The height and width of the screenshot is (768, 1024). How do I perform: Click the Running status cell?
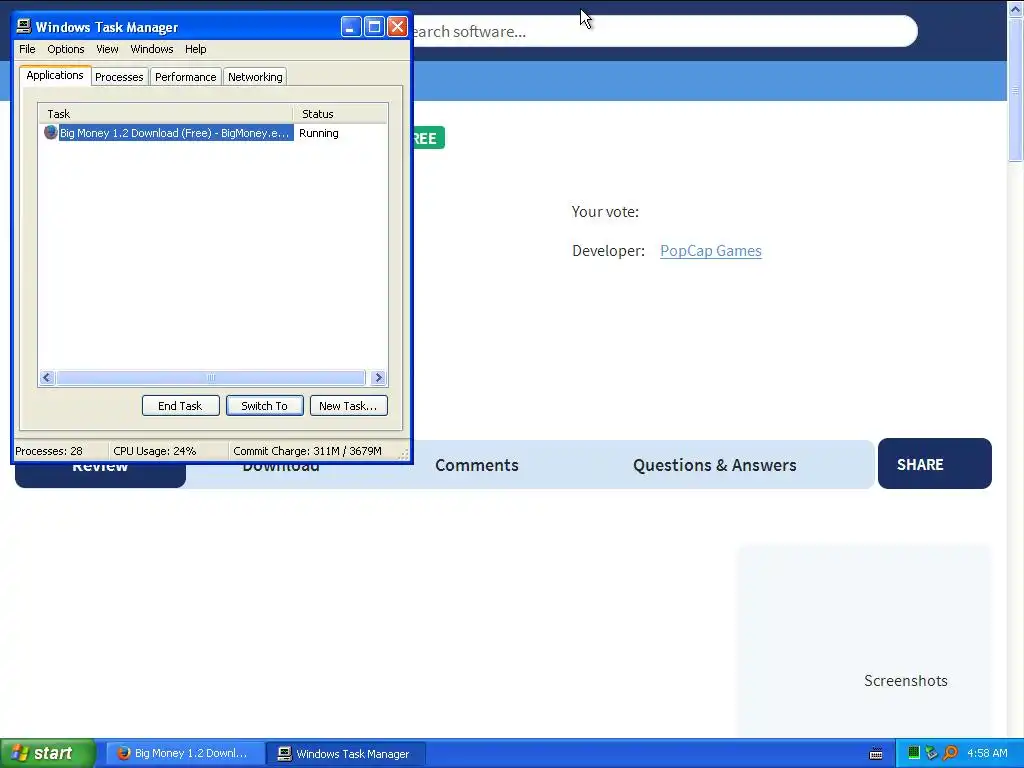coord(319,133)
